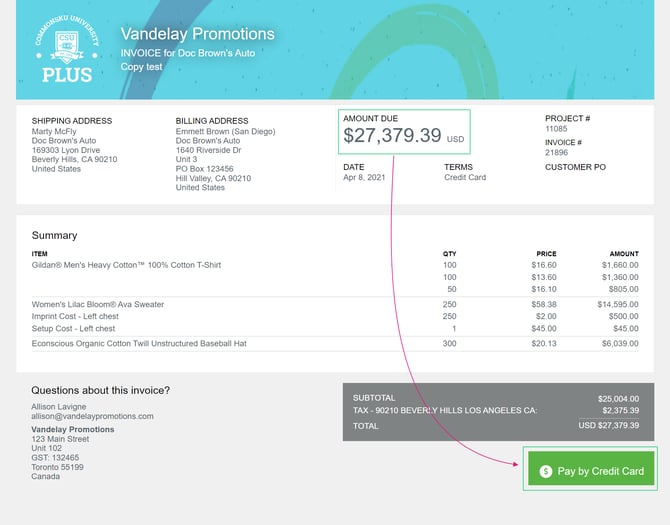Click the dollar icon on the pay button
Viewport: 670px width, 525px height.
click(x=545, y=471)
